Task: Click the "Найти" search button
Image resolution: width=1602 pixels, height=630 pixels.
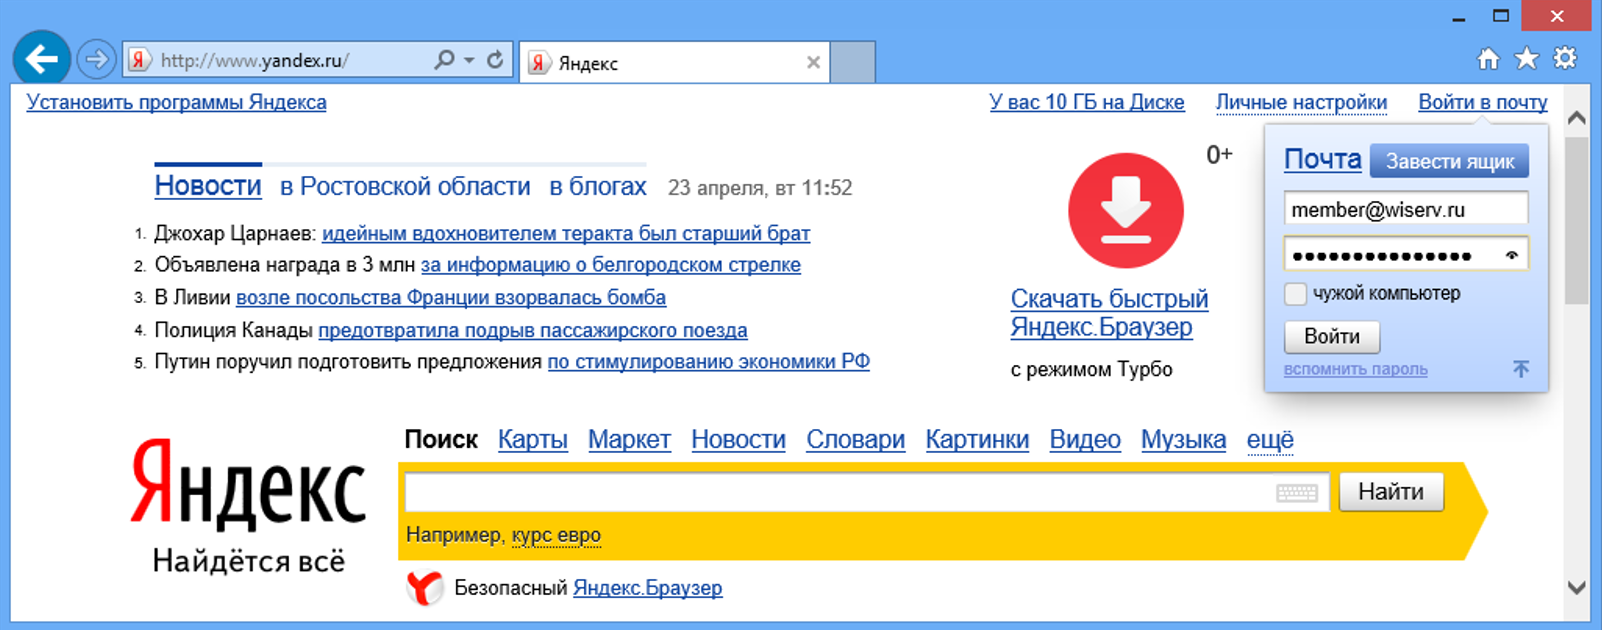Action: coord(1390,492)
